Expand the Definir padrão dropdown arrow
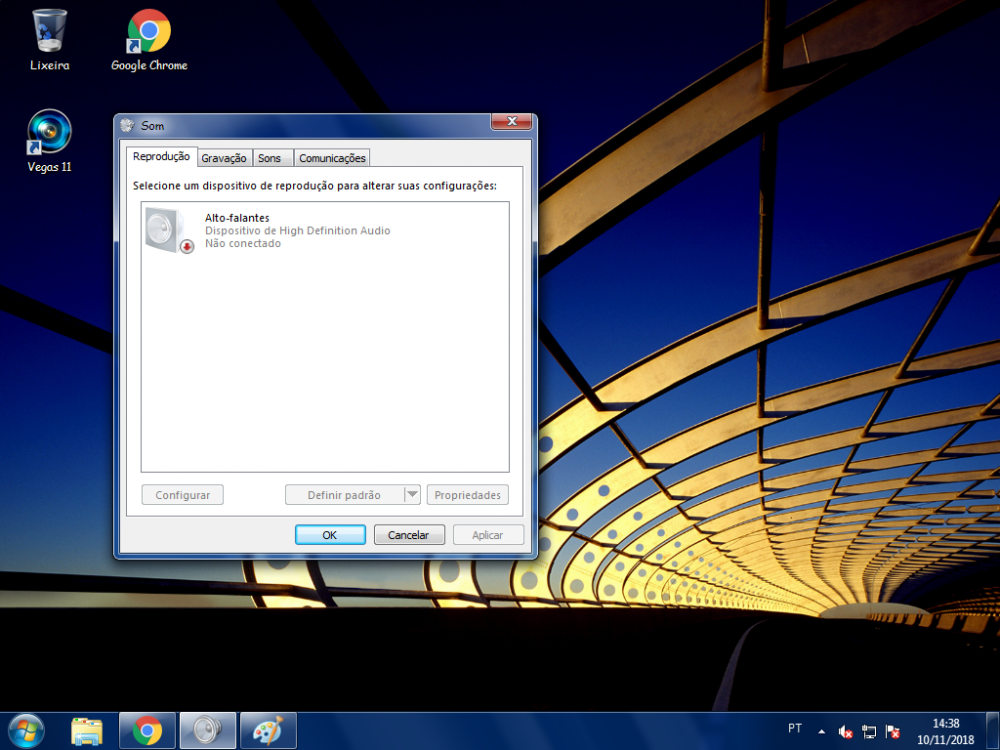This screenshot has width=1000, height=750. click(413, 495)
